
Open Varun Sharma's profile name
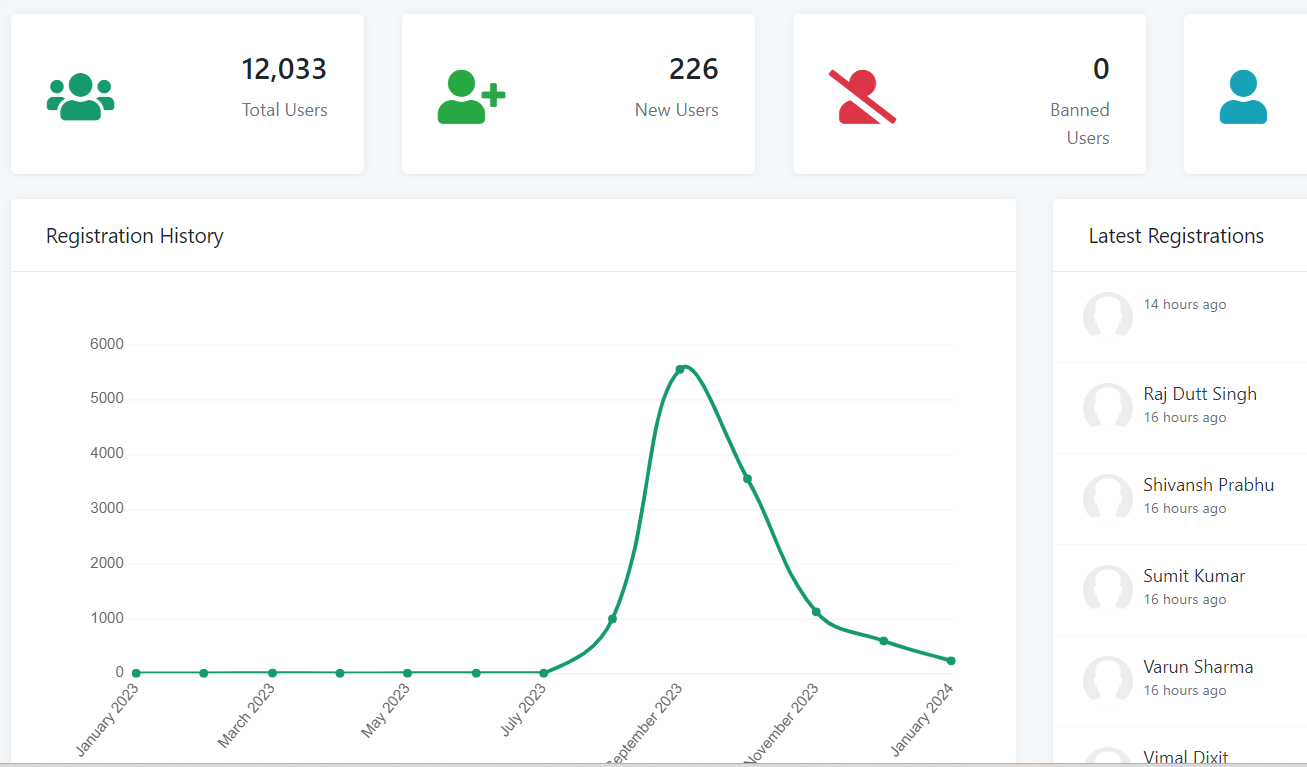tap(1198, 667)
